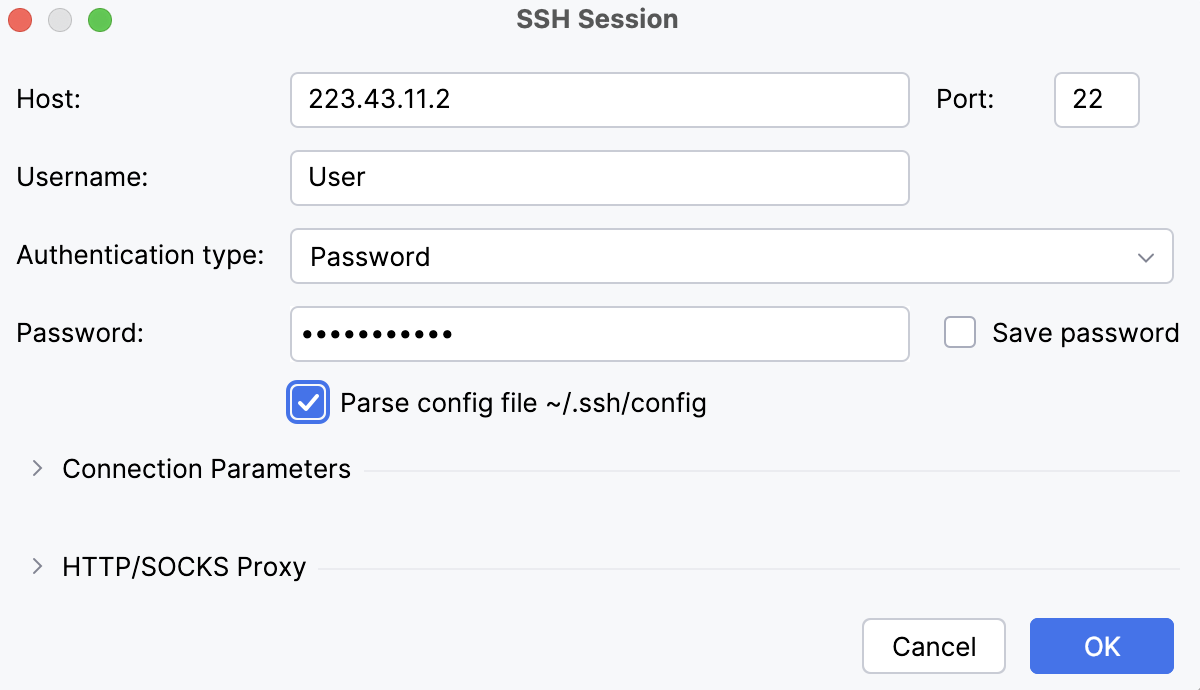This screenshot has width=1200, height=690.
Task: Click the HTTP/SOCKS Proxy disclosure arrow
Action: click(36, 566)
